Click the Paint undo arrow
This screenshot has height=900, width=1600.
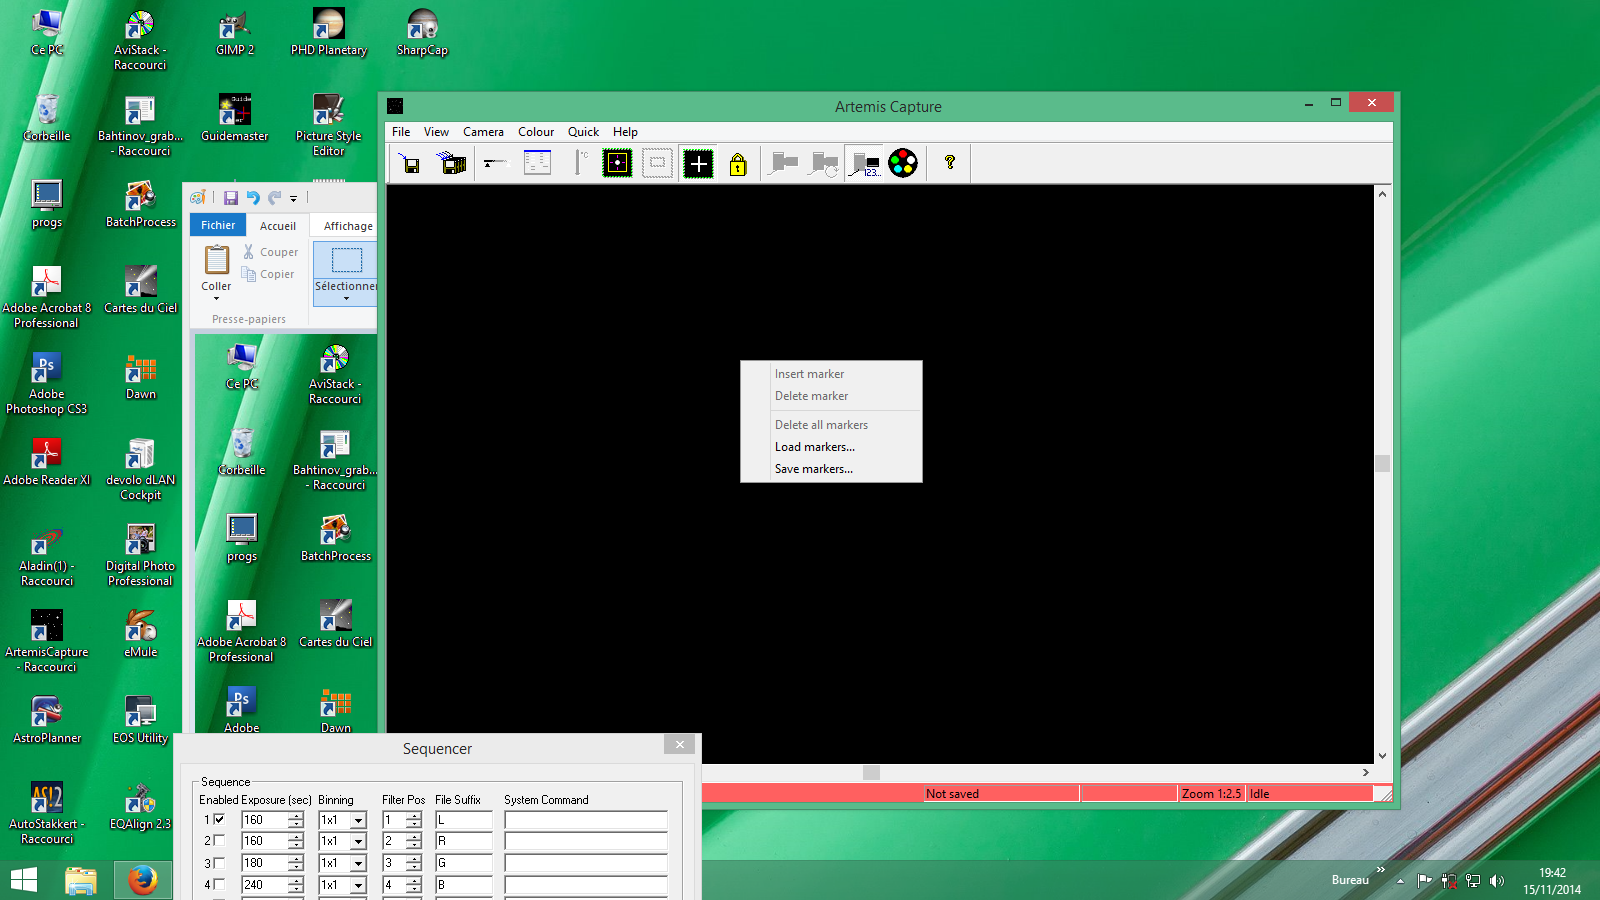click(253, 198)
